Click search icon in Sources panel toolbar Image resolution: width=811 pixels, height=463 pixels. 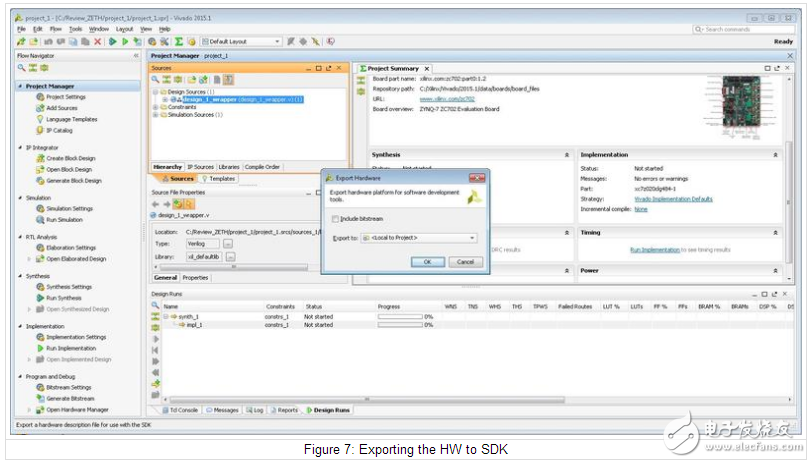tap(156, 79)
